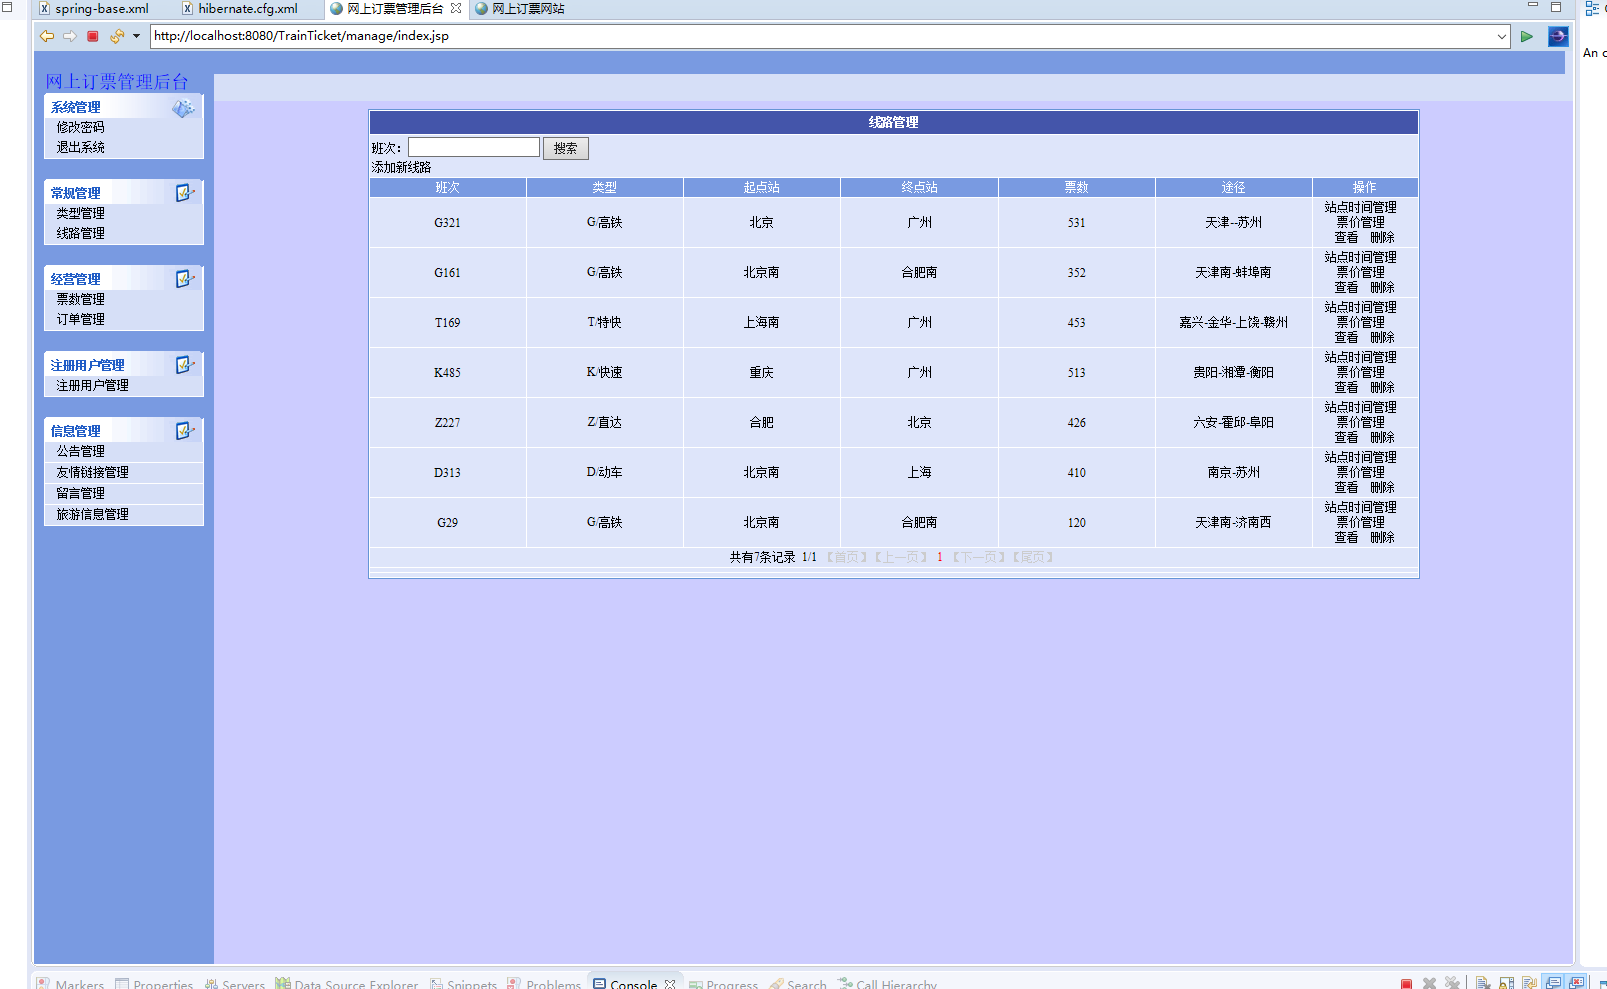Open the 注册用户管理 sidebar link
Screen dimensions: 1607x989
click(92, 385)
